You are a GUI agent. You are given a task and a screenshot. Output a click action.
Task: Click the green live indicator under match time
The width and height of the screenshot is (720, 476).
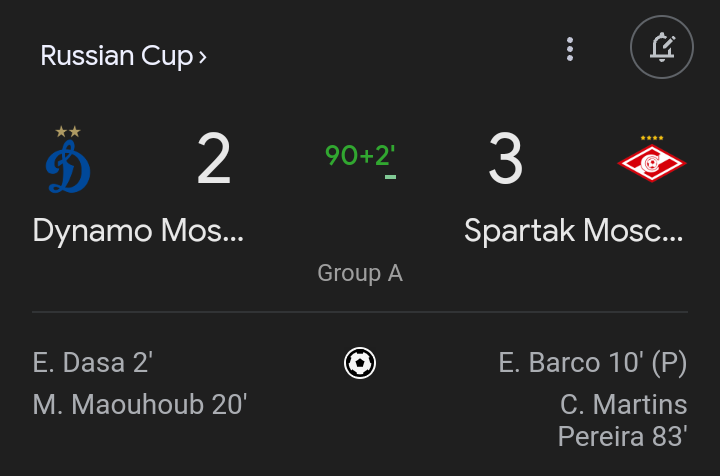click(x=390, y=177)
